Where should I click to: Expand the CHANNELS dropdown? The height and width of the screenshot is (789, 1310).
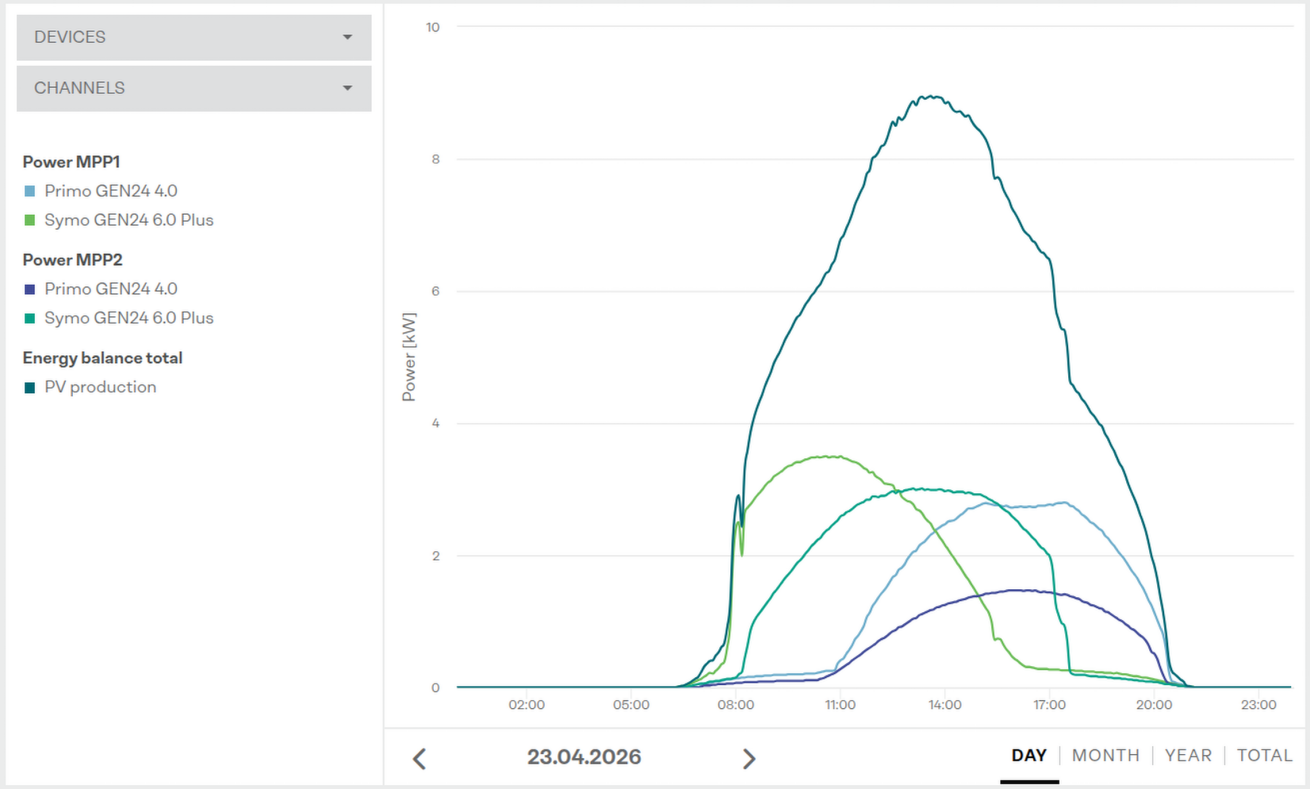(193, 88)
